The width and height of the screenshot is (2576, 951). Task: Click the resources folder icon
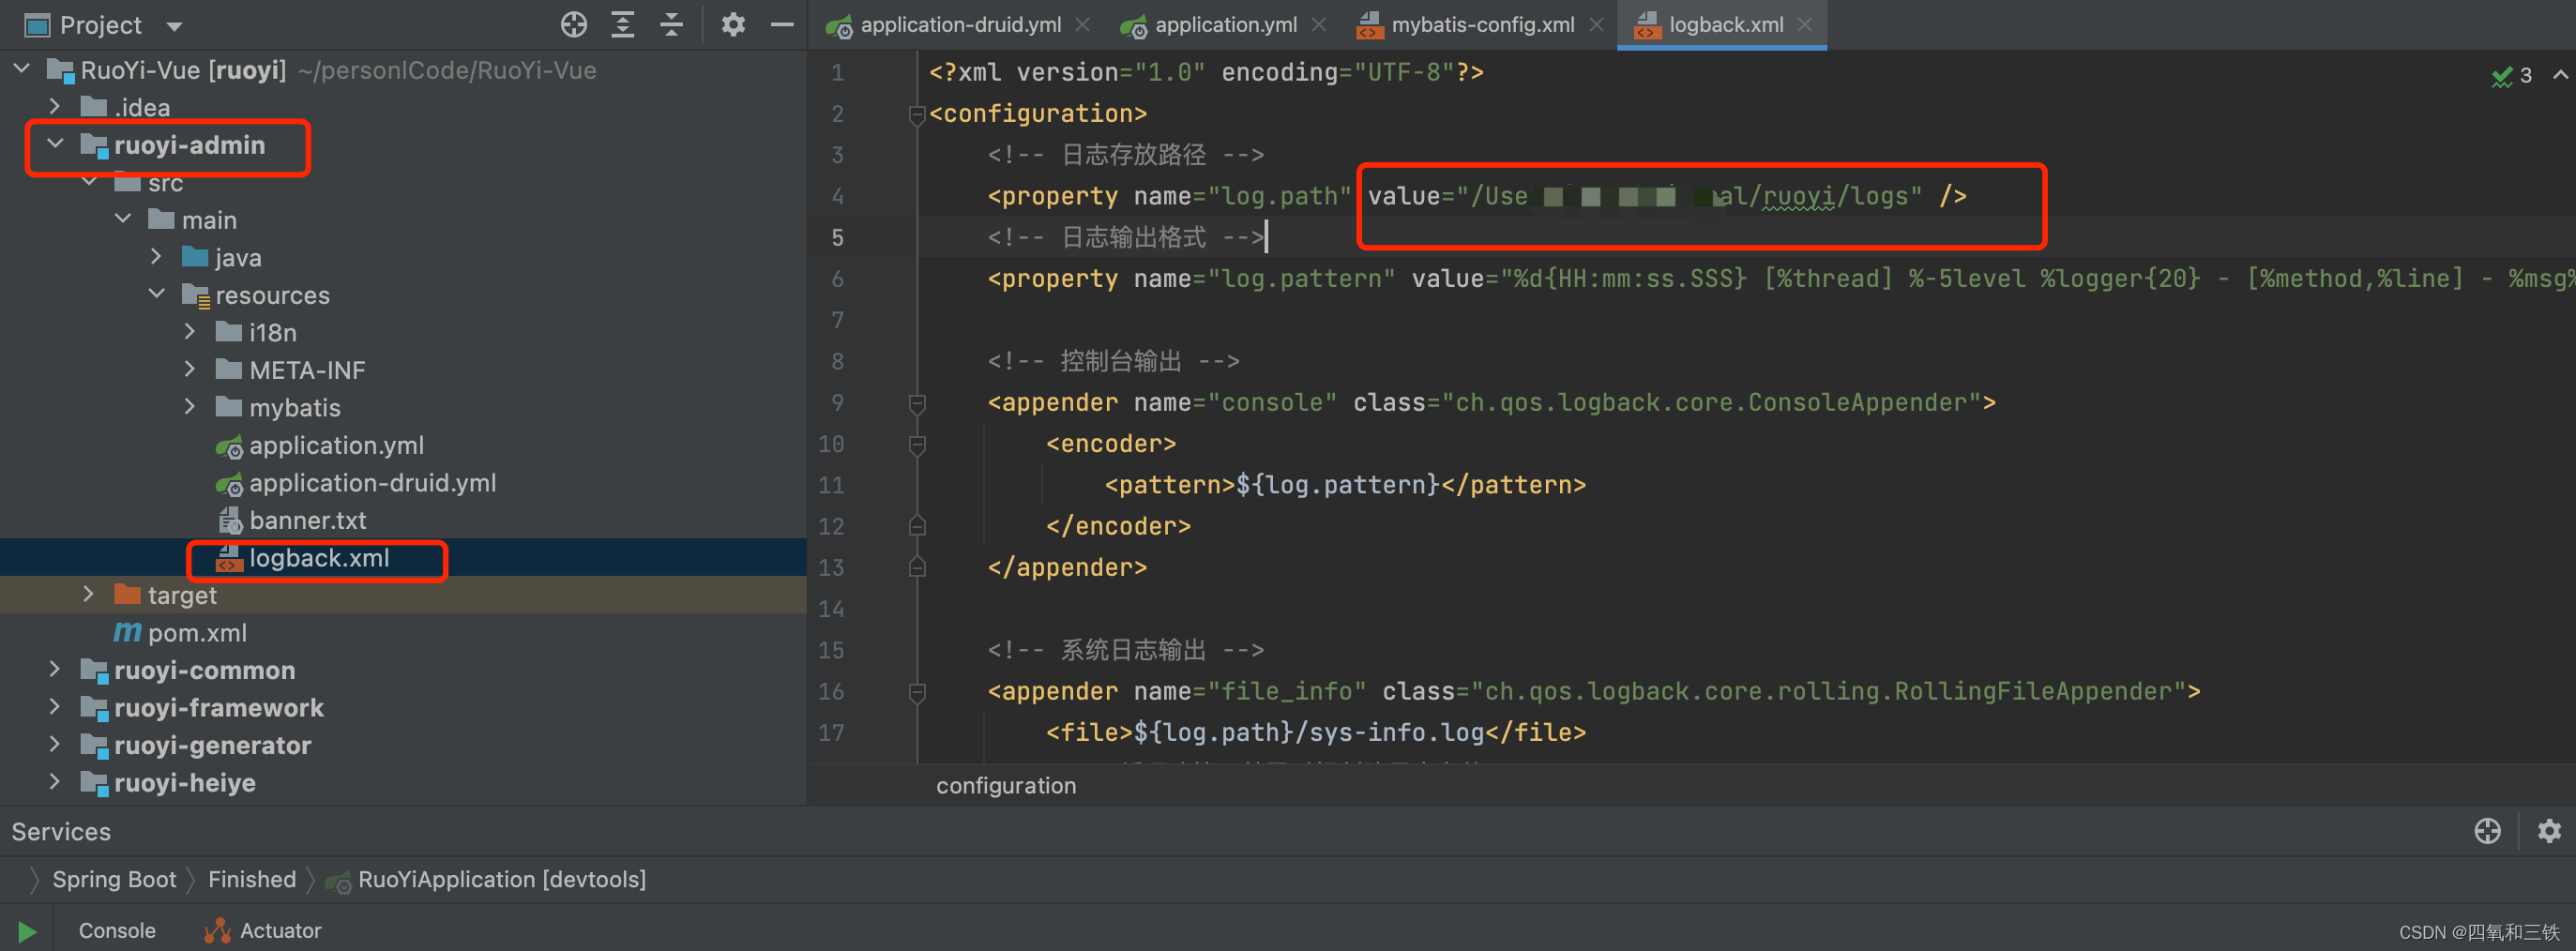pyautogui.click(x=195, y=295)
